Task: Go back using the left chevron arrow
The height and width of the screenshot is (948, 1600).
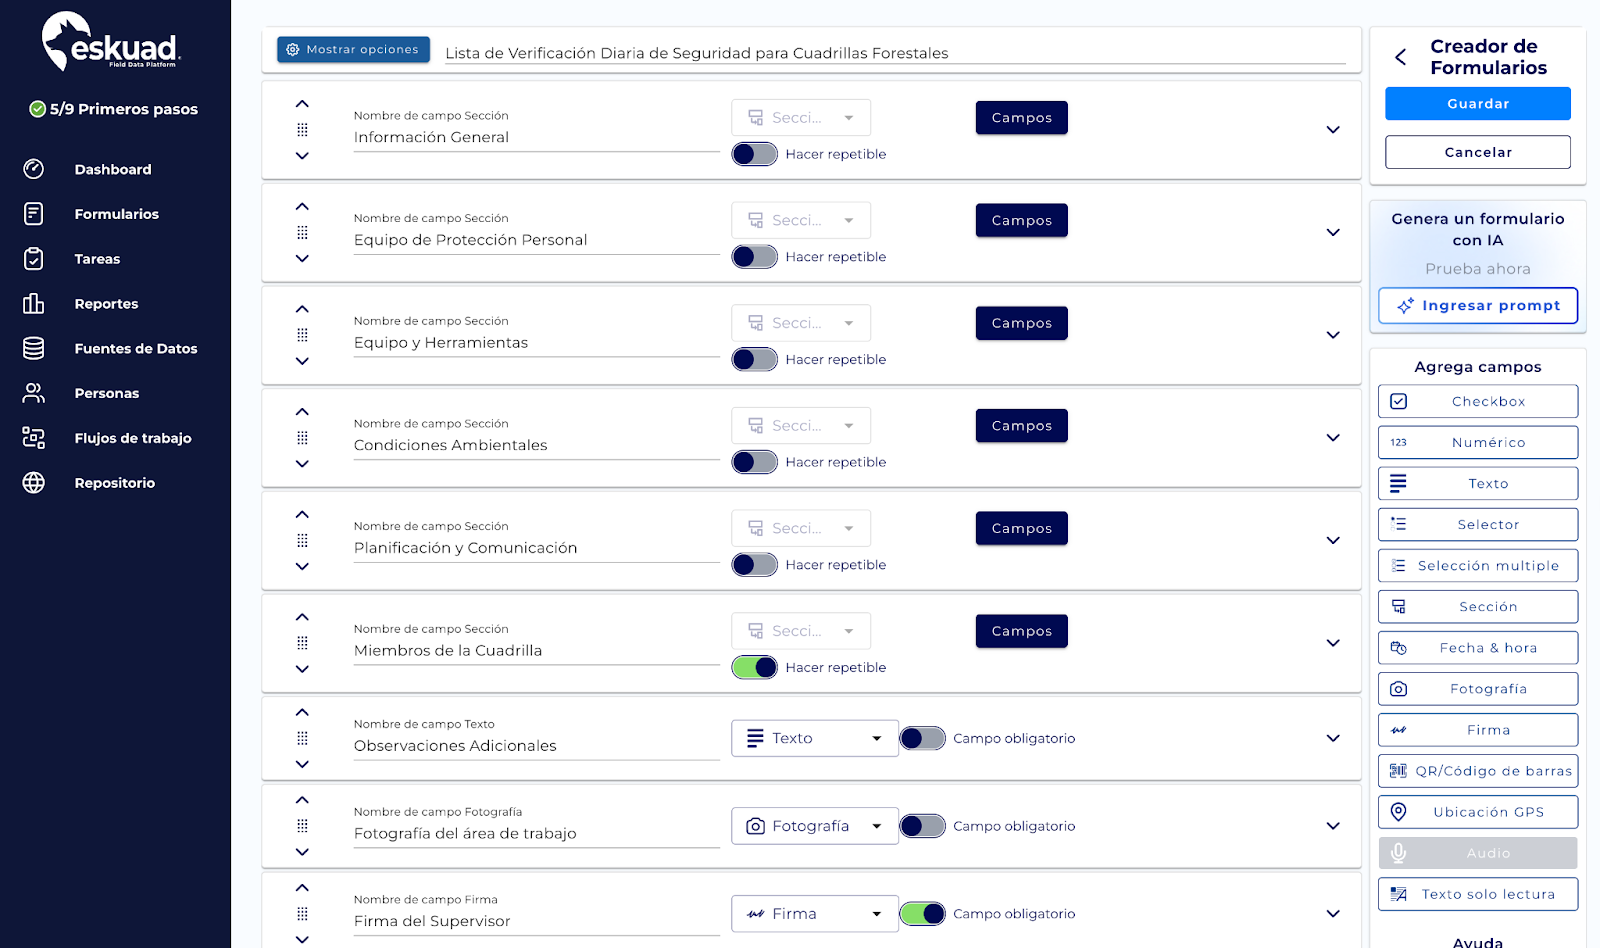Action: pos(1401,57)
